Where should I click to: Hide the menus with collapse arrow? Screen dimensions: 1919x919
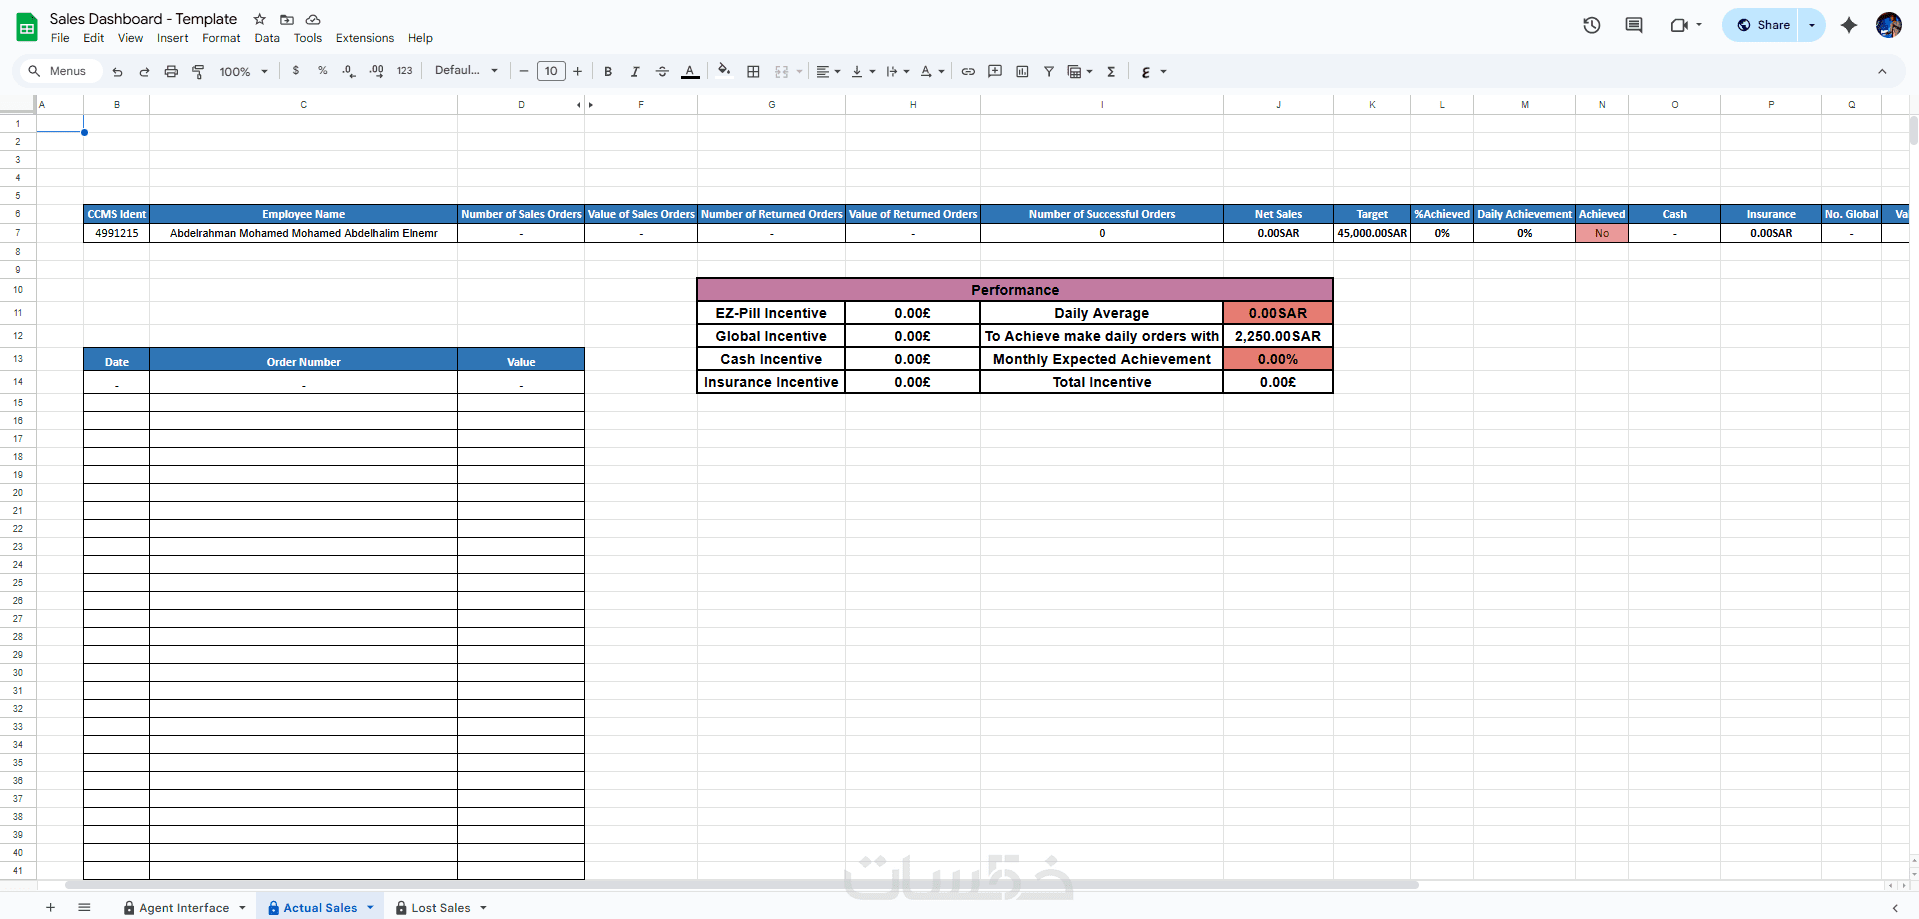(x=1882, y=72)
